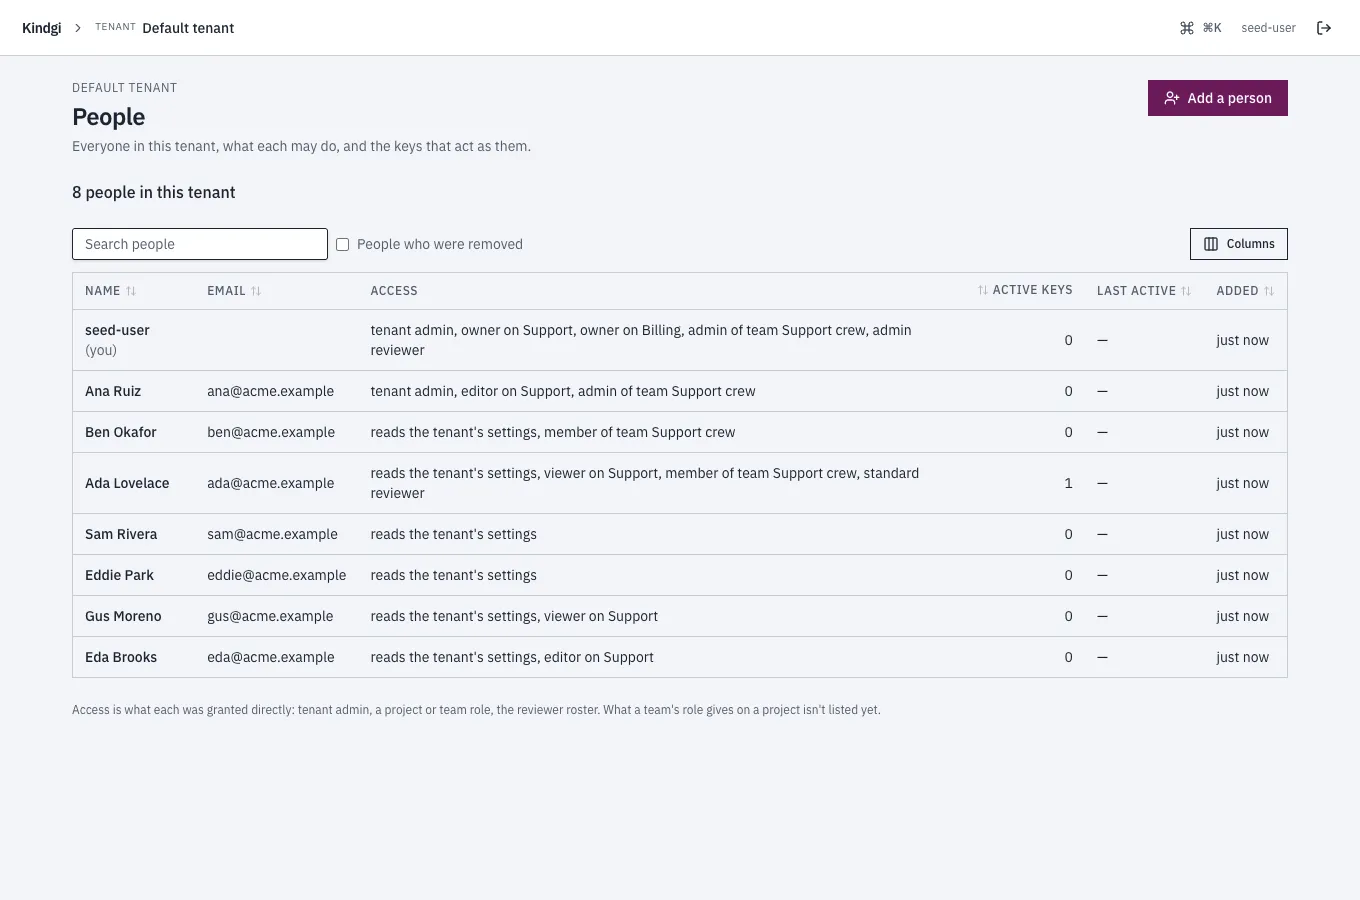Click Ana Ruiz's access description

(563, 391)
